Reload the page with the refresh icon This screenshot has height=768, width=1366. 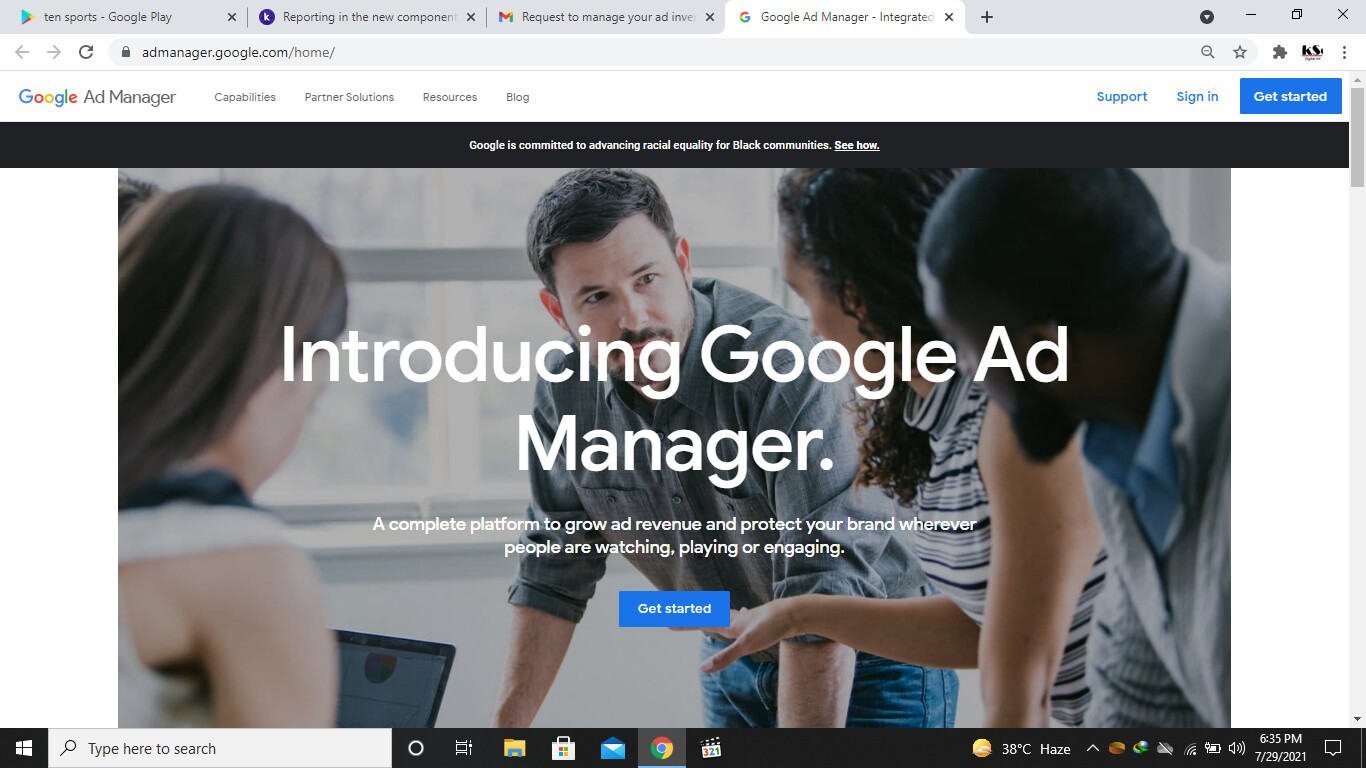click(x=86, y=52)
